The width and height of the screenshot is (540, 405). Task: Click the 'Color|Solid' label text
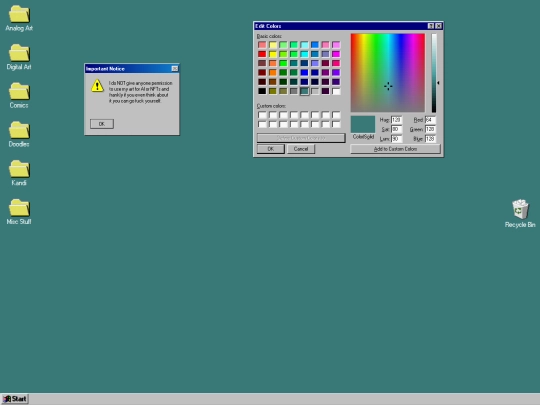pos(363,137)
